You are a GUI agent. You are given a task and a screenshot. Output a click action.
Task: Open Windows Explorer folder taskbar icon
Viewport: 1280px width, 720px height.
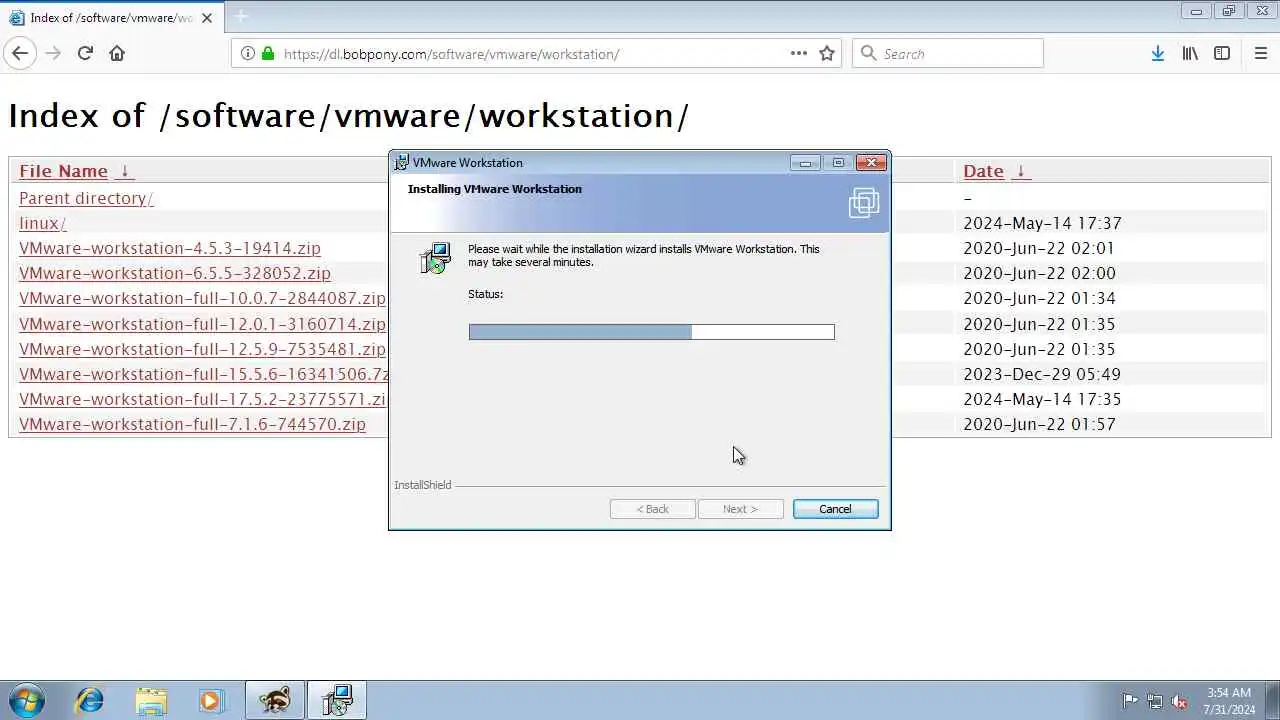pyautogui.click(x=151, y=700)
